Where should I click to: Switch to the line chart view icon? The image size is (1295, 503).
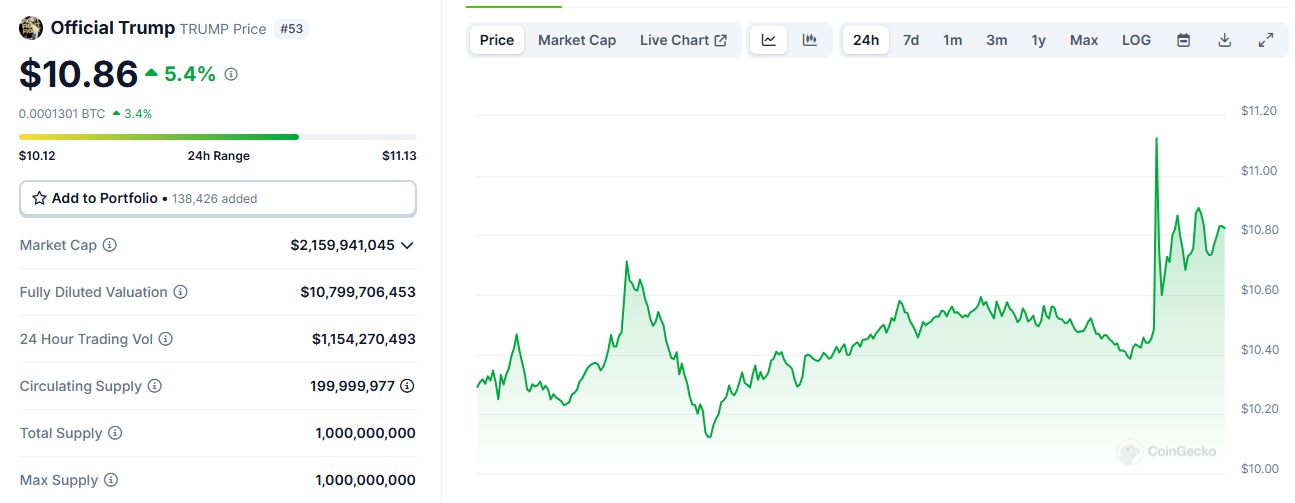pyautogui.click(x=768, y=40)
